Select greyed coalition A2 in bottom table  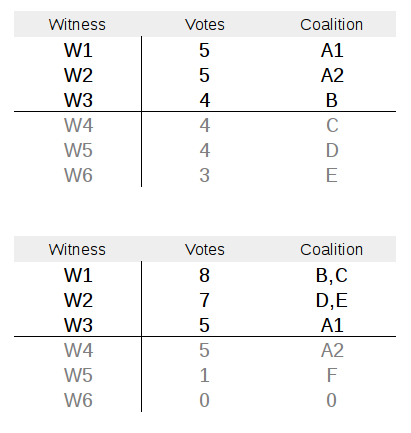[332, 350]
